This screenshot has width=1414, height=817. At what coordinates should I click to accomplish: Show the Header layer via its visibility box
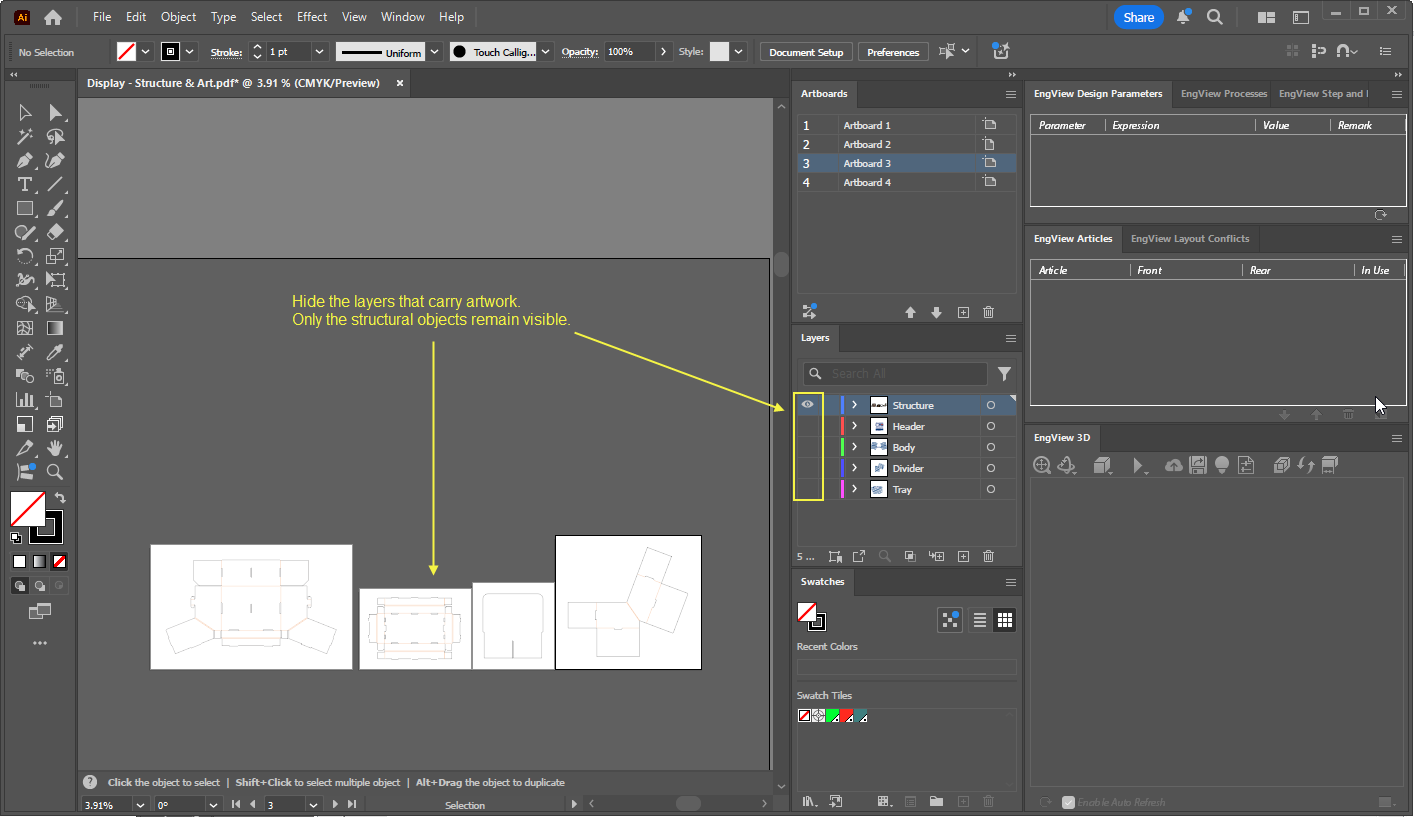click(807, 426)
